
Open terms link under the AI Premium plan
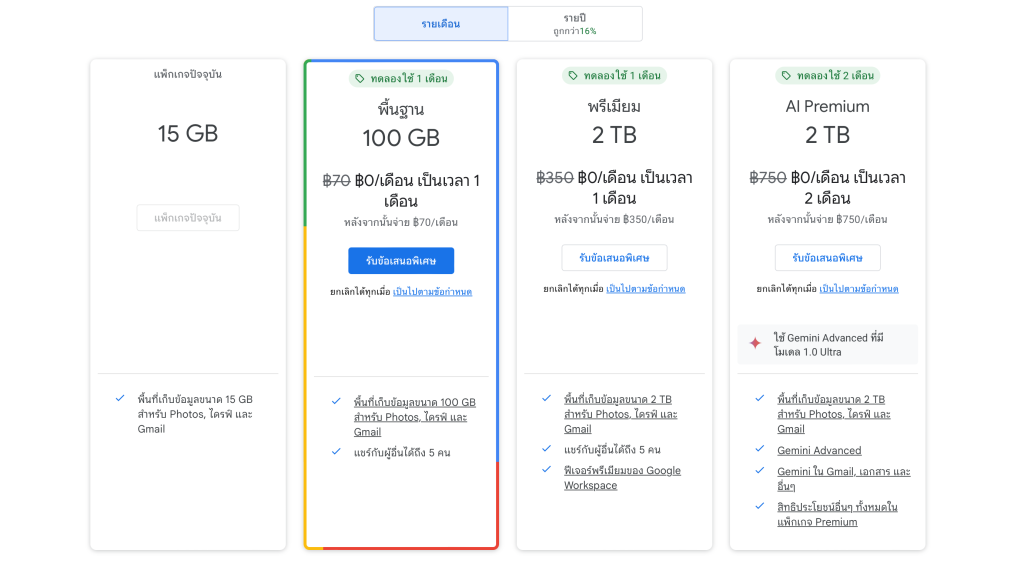pyautogui.click(x=859, y=289)
